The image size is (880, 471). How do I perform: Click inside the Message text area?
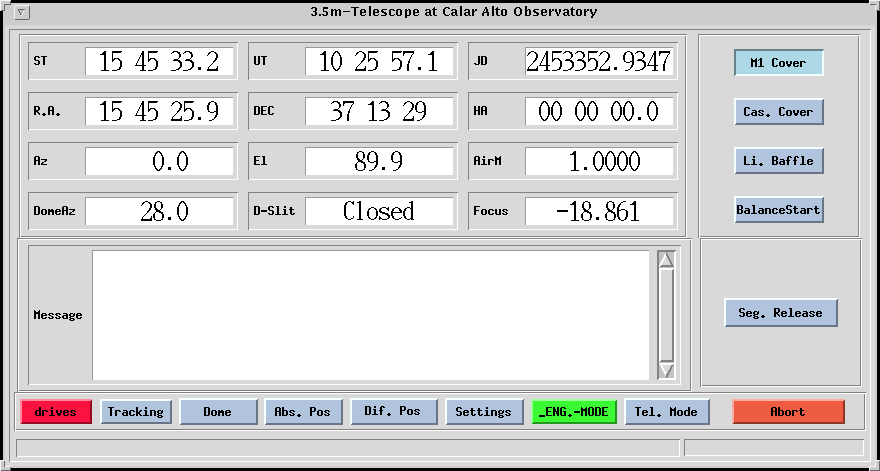tap(371, 315)
